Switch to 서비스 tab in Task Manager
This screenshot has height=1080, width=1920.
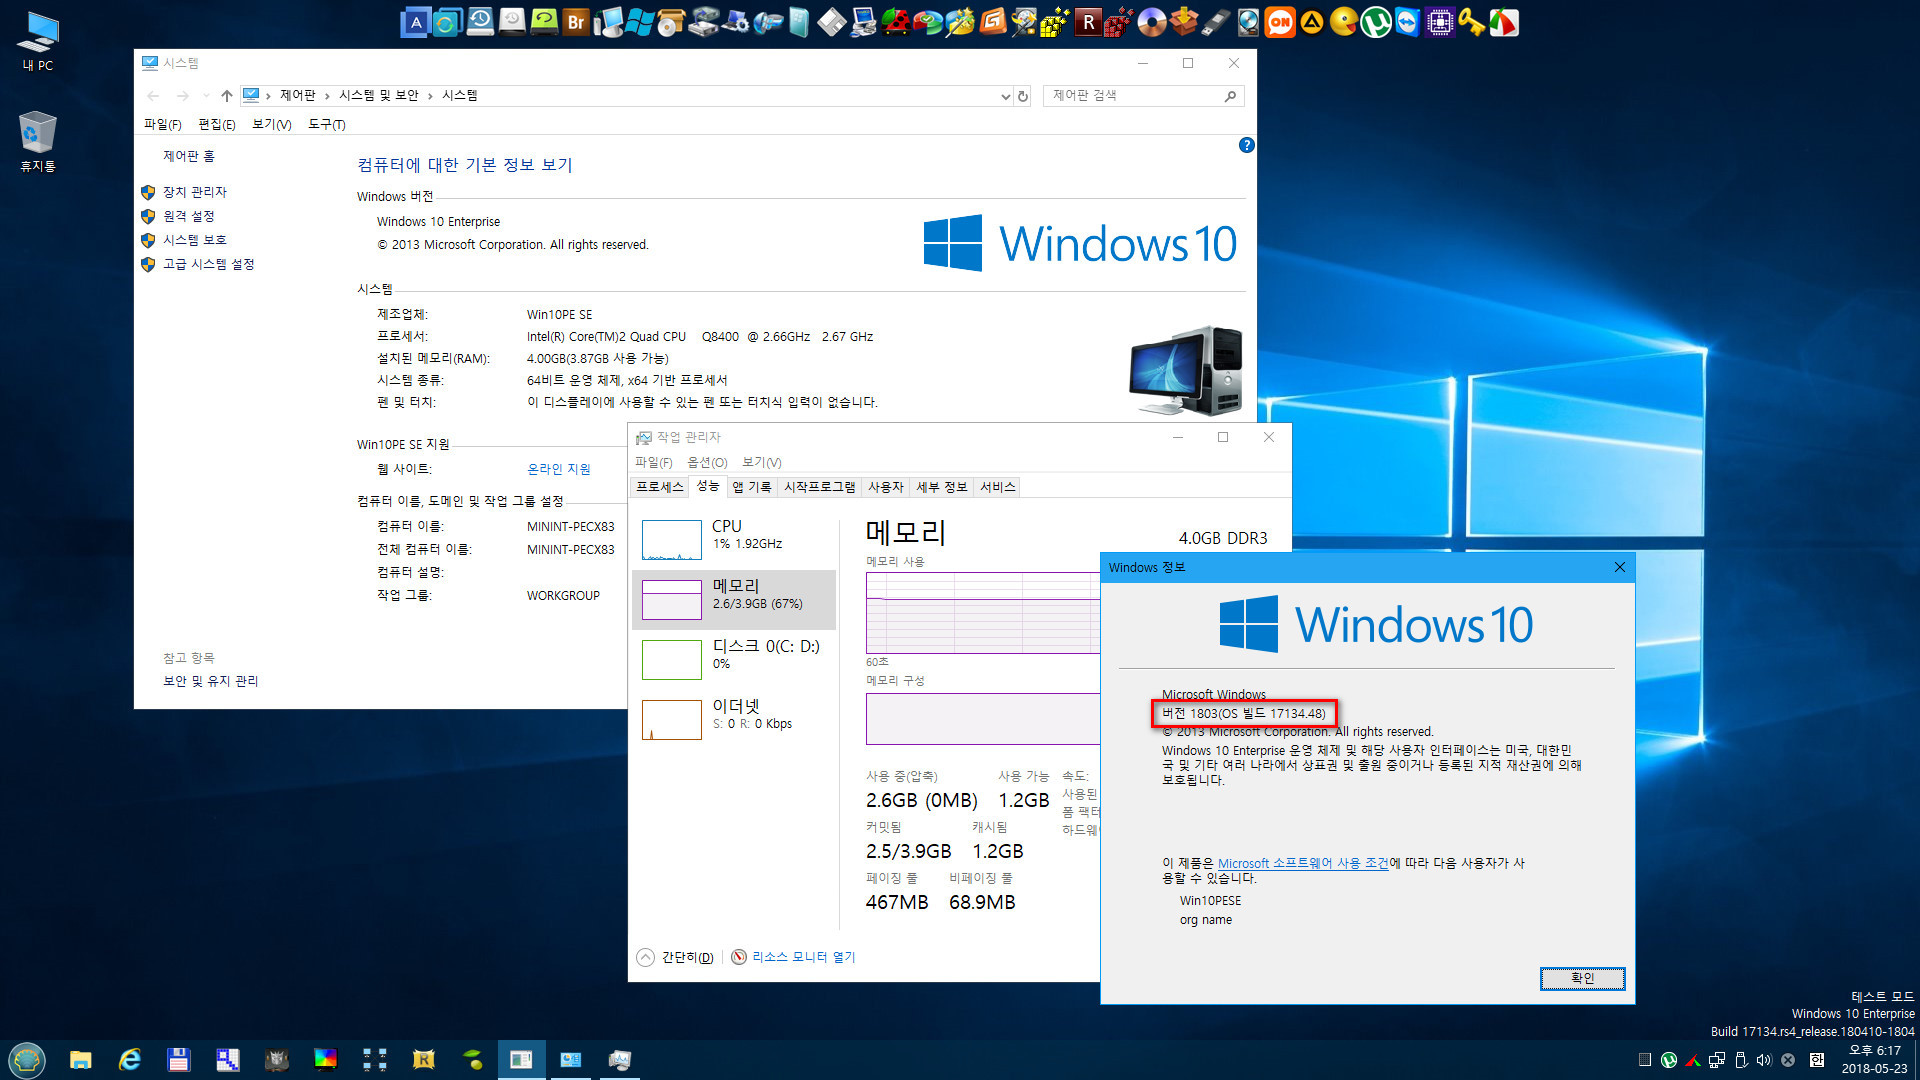point(998,487)
